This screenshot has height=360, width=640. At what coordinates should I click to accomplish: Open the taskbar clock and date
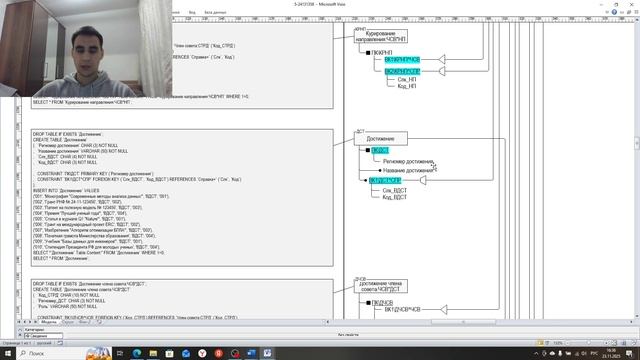pyautogui.click(x=611, y=353)
